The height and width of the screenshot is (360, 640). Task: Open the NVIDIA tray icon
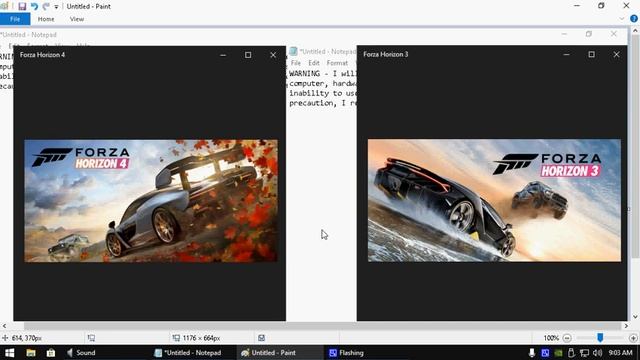(558, 353)
